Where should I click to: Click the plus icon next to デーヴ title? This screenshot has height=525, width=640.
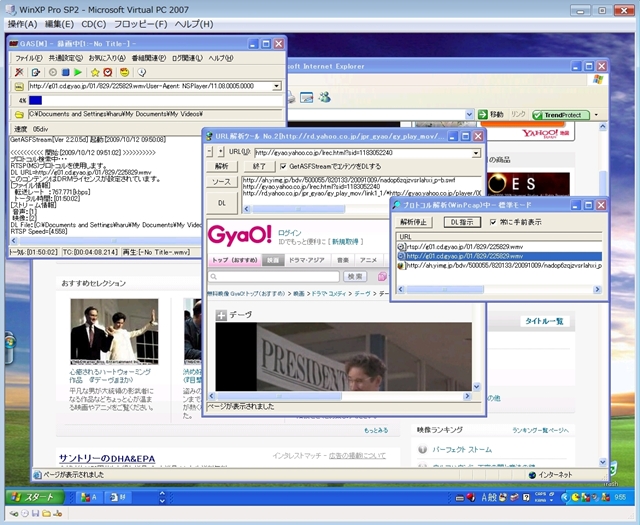tap(221, 315)
